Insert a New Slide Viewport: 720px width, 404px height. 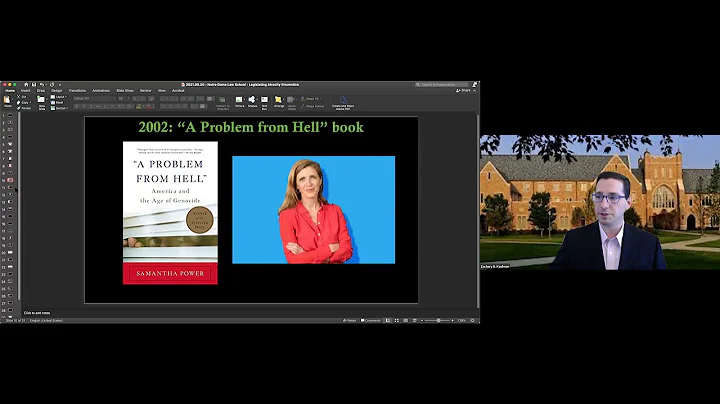(41, 103)
